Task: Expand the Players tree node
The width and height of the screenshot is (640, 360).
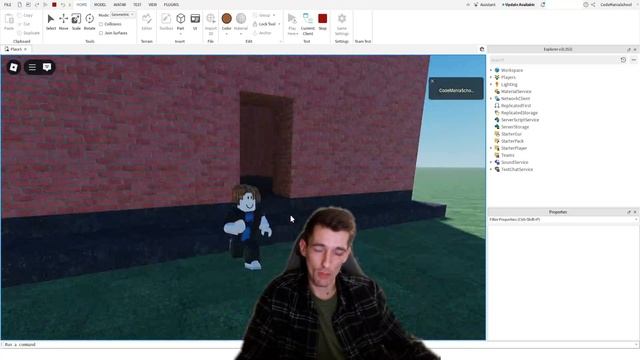Action: coord(491,77)
